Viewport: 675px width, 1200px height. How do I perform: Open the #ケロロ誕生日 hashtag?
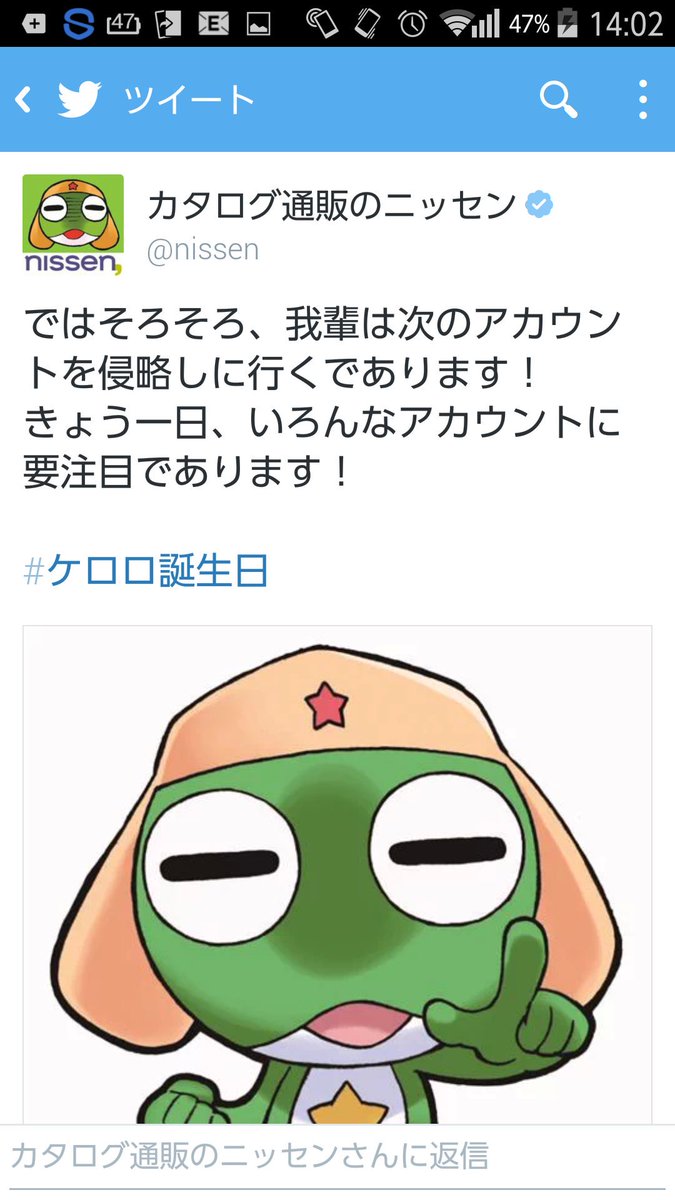[146, 571]
